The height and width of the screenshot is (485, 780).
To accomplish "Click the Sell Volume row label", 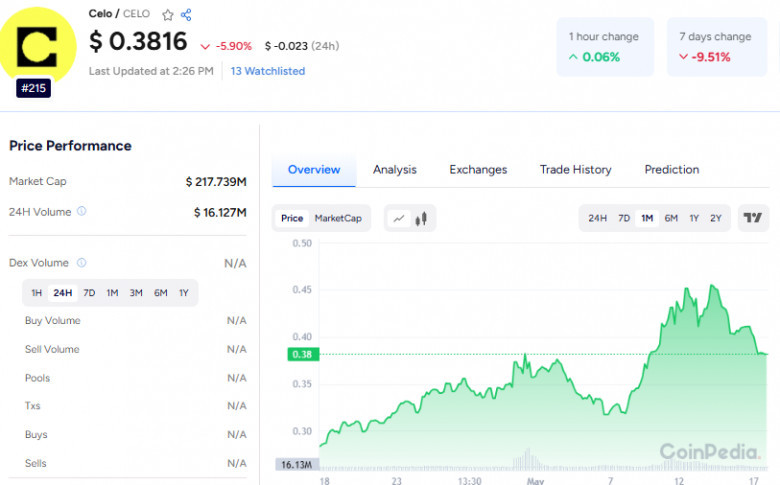I will point(52,349).
